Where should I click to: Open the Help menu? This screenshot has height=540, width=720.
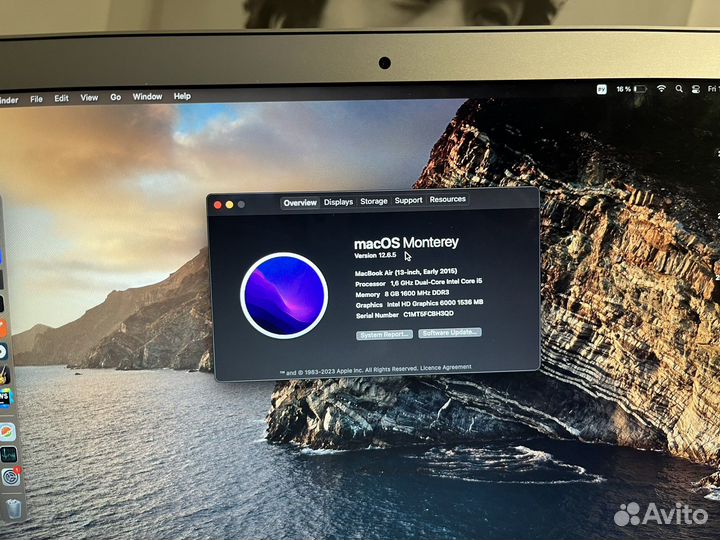[x=182, y=96]
